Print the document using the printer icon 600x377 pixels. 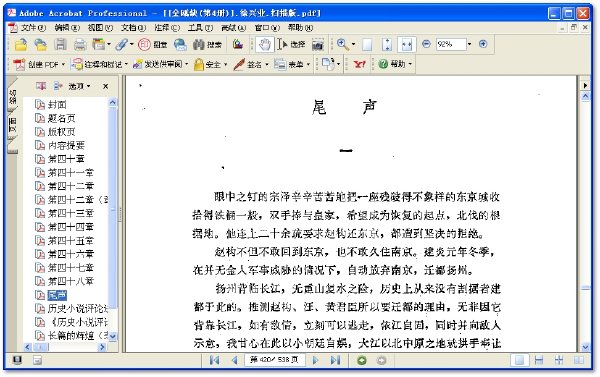[80, 45]
